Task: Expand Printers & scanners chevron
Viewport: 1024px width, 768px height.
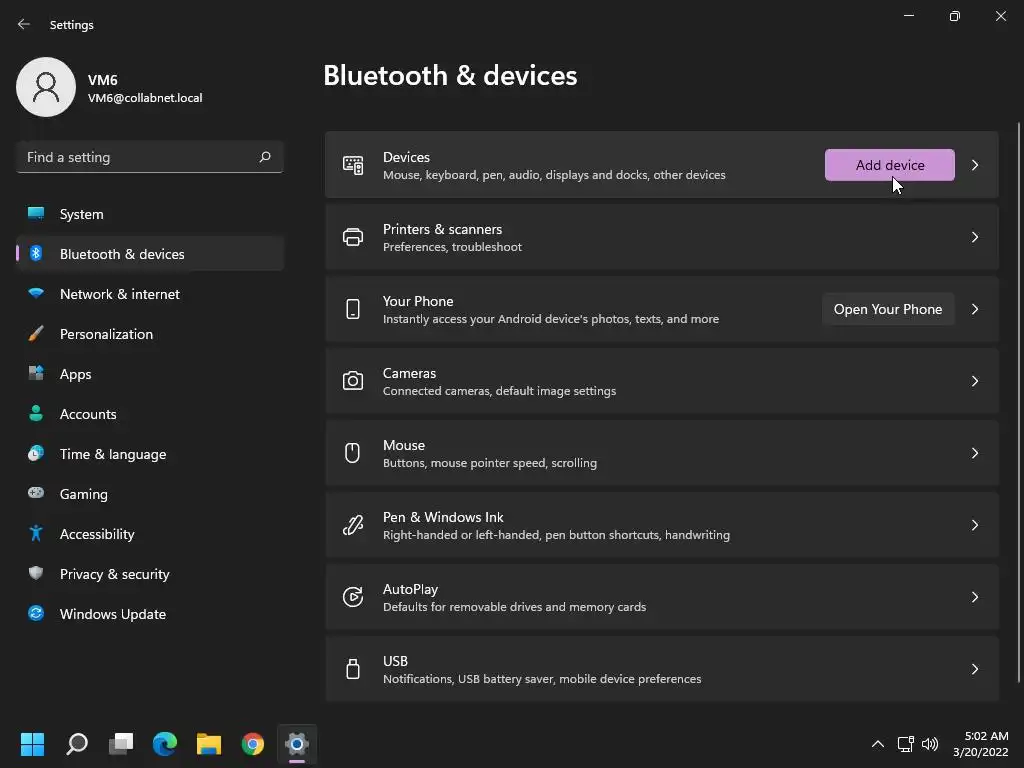Action: 974,237
